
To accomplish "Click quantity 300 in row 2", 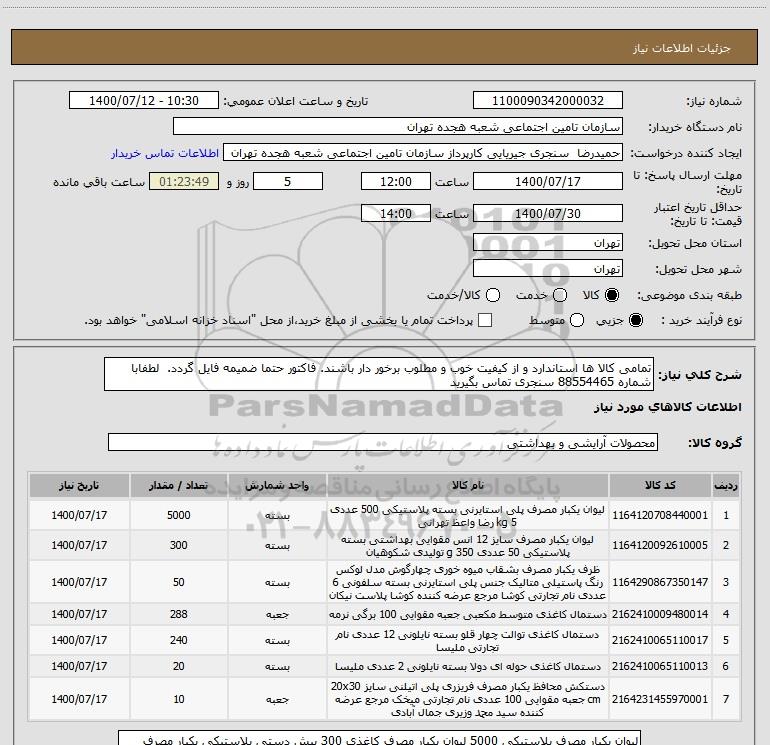I will pos(179,545).
